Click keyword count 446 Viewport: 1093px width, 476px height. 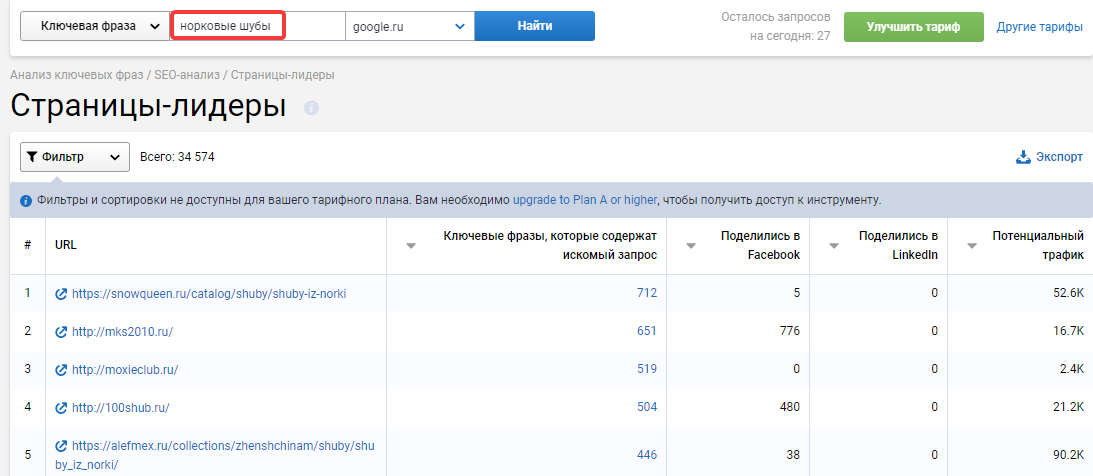coord(647,455)
